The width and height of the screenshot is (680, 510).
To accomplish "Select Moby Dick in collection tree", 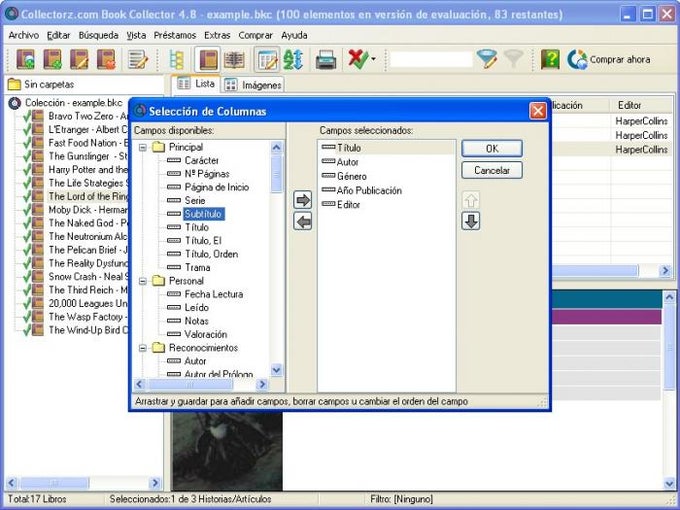I will click(x=88, y=210).
